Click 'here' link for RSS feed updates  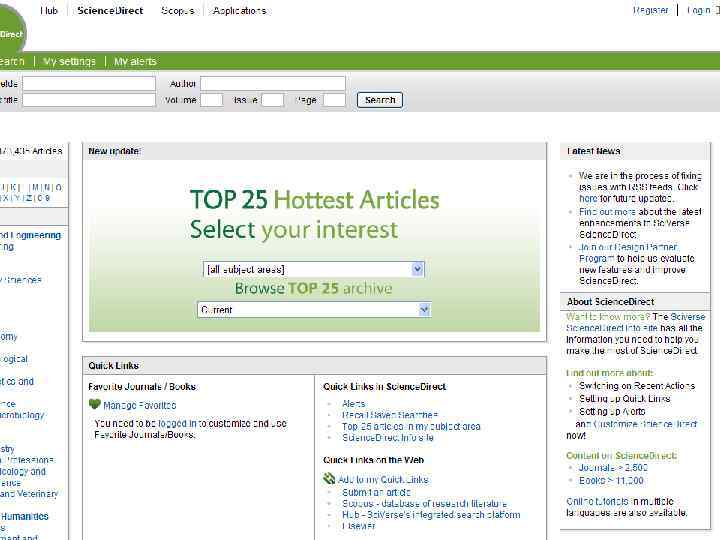pyautogui.click(x=588, y=198)
